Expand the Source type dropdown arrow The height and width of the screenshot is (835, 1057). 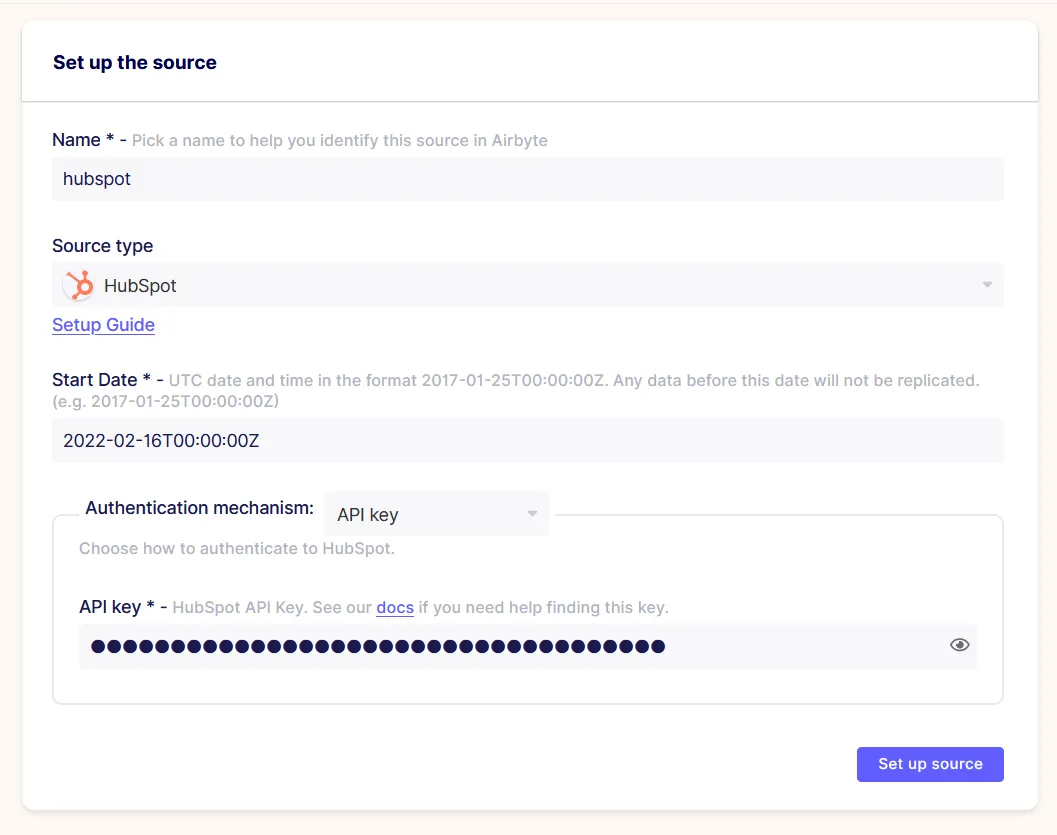[987, 284]
